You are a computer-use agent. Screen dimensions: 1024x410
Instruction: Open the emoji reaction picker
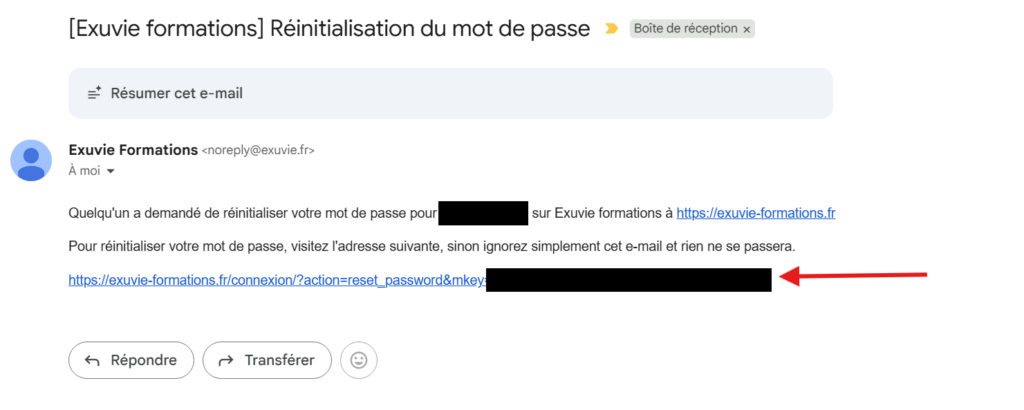pyautogui.click(x=359, y=360)
